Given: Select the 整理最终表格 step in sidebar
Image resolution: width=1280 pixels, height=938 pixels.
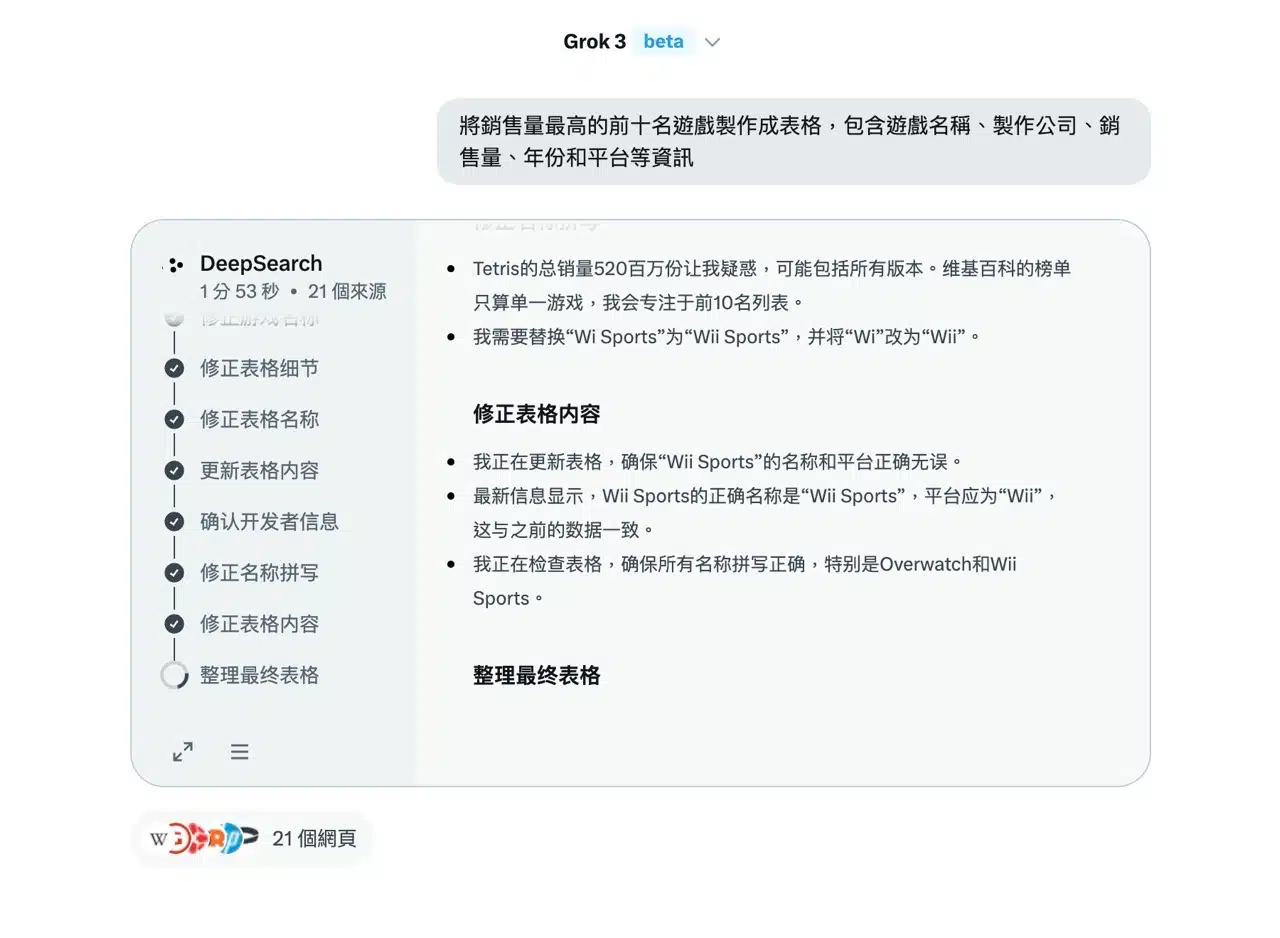Looking at the screenshot, I should [259, 675].
